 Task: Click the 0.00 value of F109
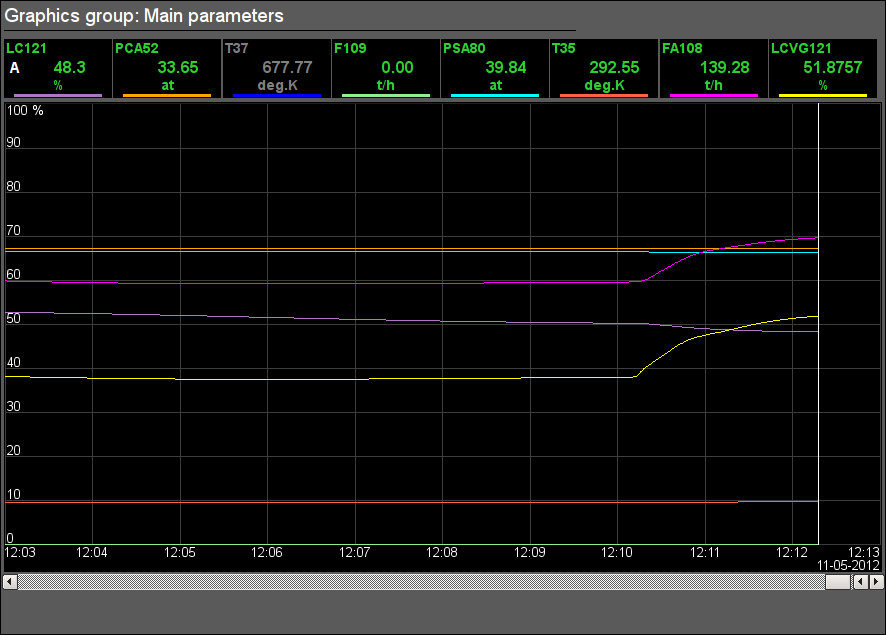click(x=397, y=67)
